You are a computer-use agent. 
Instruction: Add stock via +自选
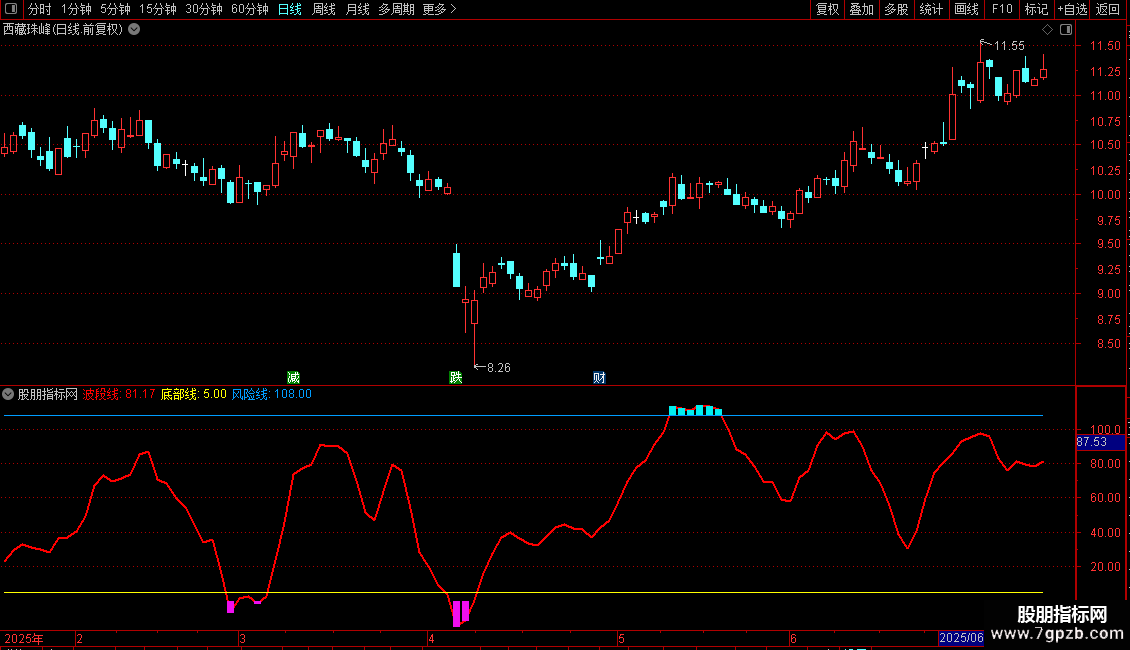1072,9
